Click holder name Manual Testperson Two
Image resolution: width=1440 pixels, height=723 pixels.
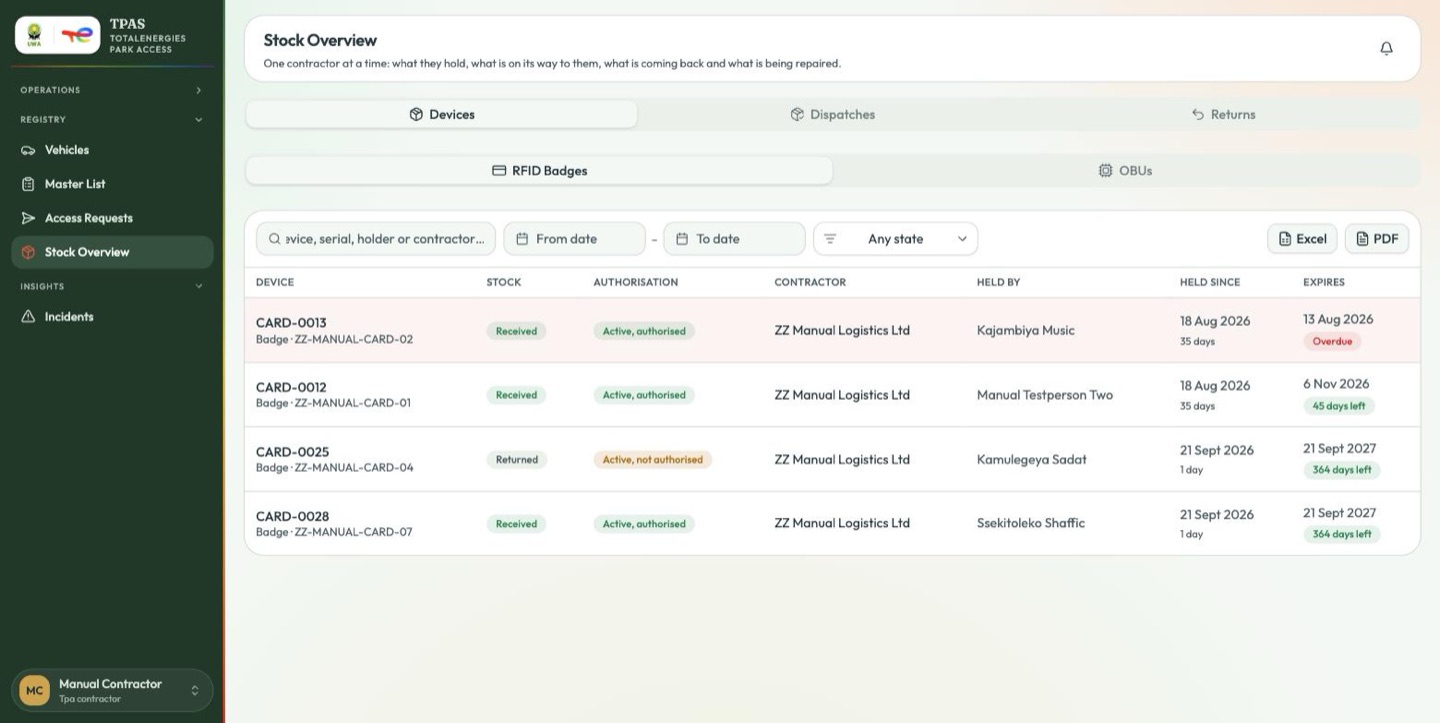[x=1045, y=395]
